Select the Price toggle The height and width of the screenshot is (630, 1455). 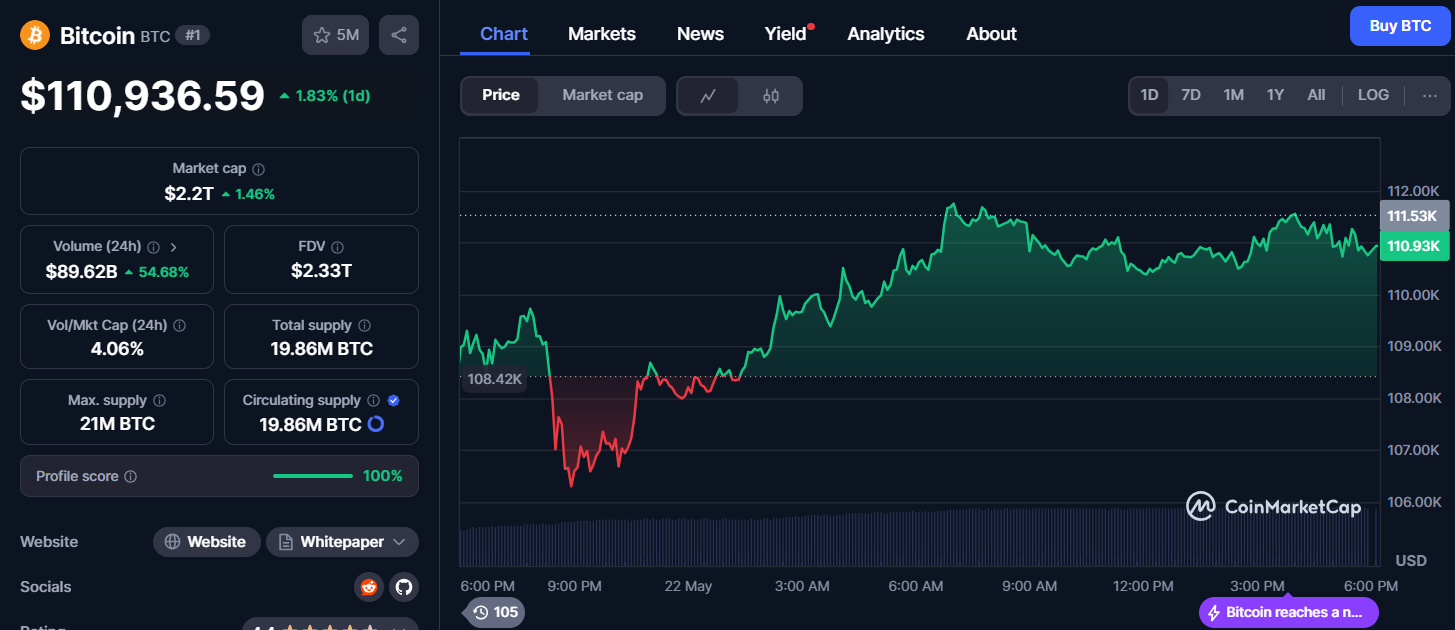501,95
